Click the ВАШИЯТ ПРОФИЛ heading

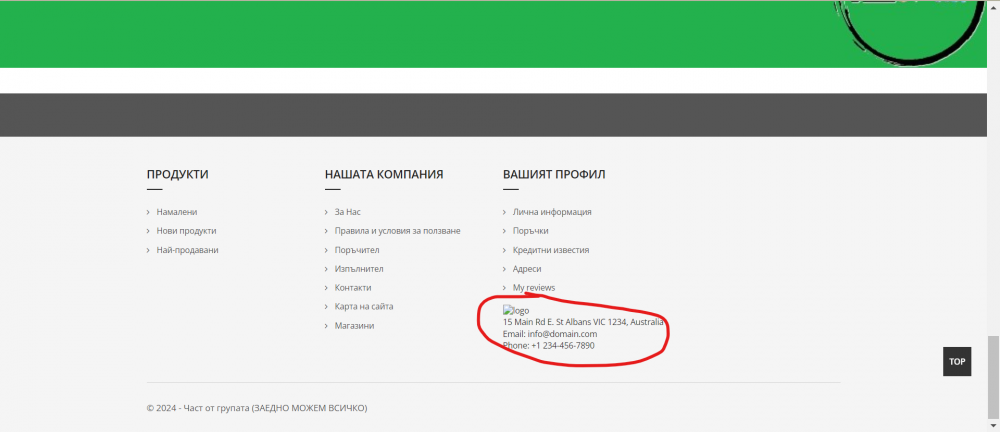tap(554, 174)
